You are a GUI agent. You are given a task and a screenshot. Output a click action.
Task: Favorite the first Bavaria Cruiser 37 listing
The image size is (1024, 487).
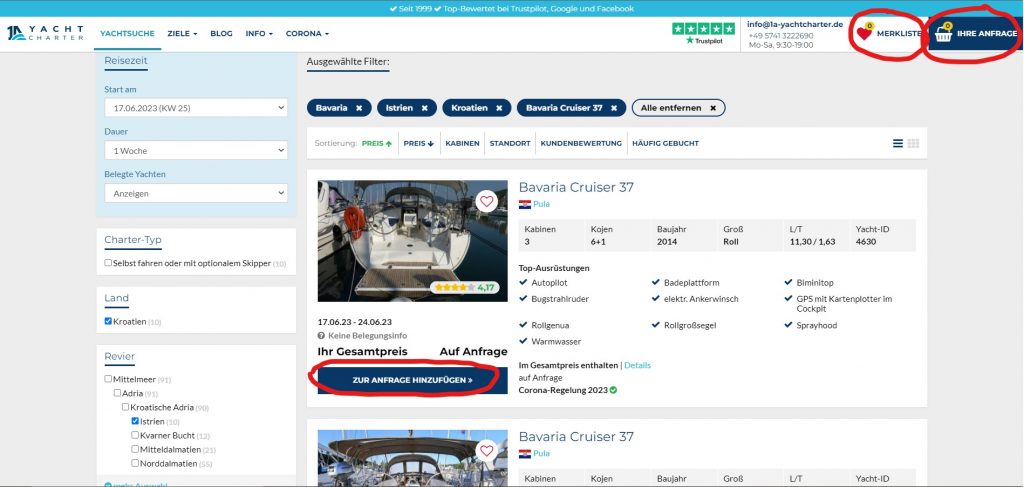point(487,201)
